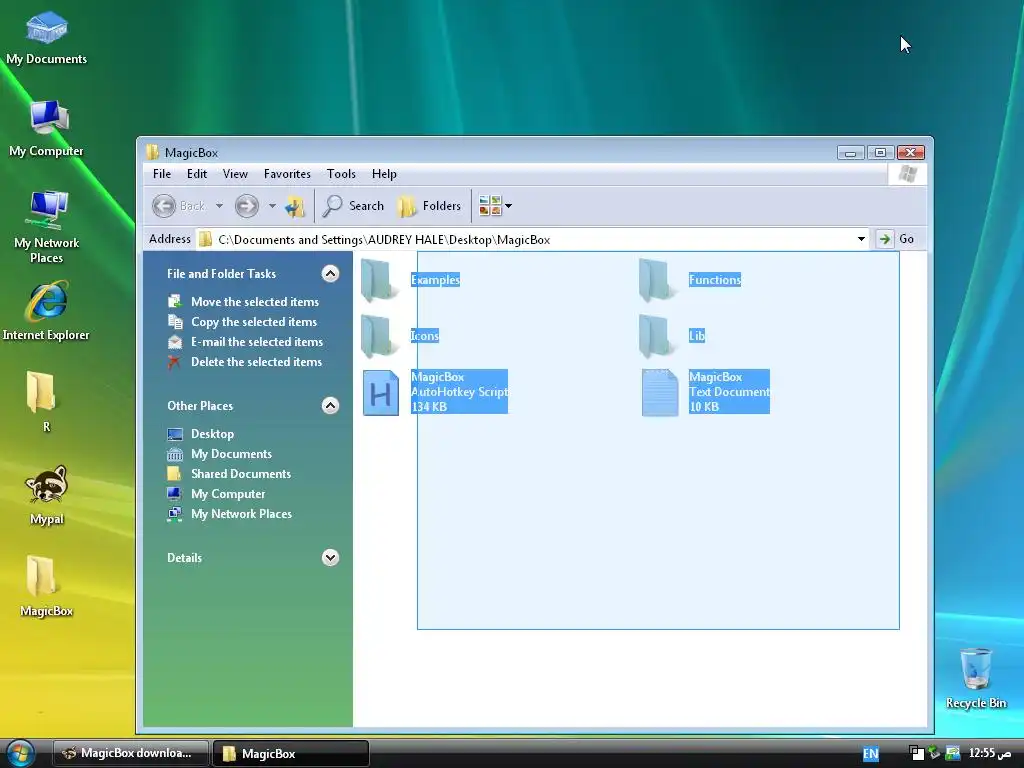
Task: Open My Network Places in Other Places
Action: [x=229, y=514]
